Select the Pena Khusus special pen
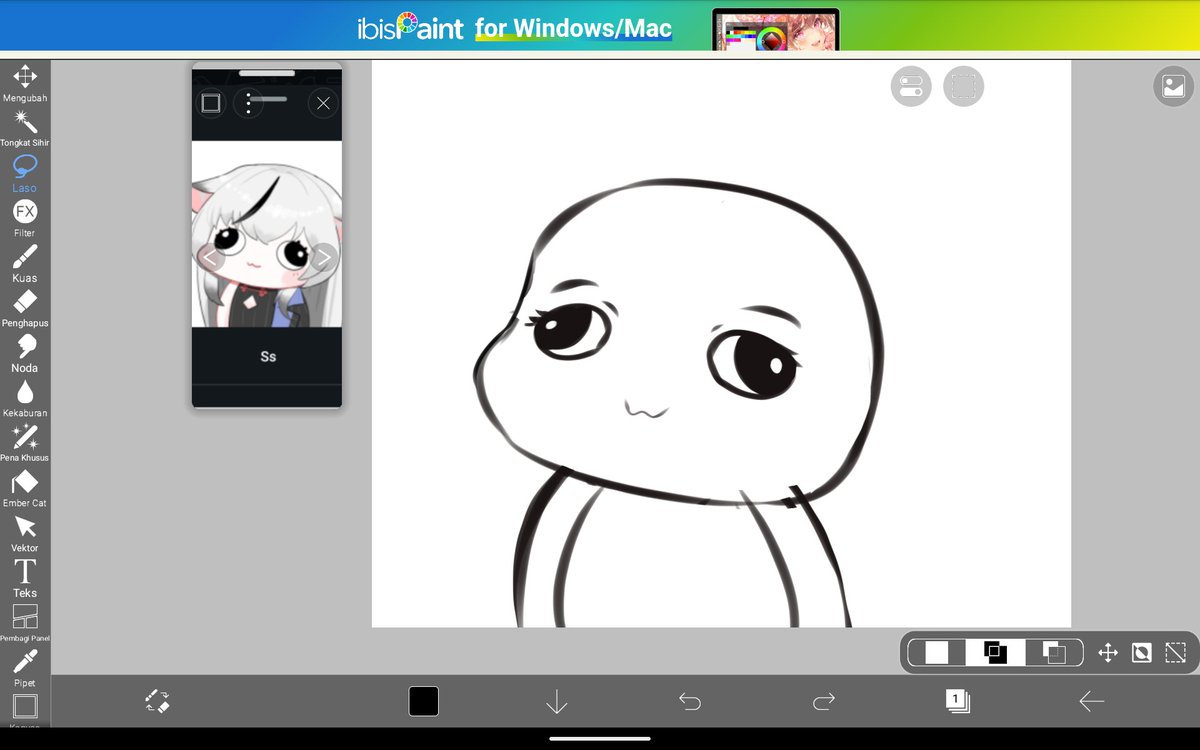This screenshot has height=750, width=1200. tap(25, 443)
